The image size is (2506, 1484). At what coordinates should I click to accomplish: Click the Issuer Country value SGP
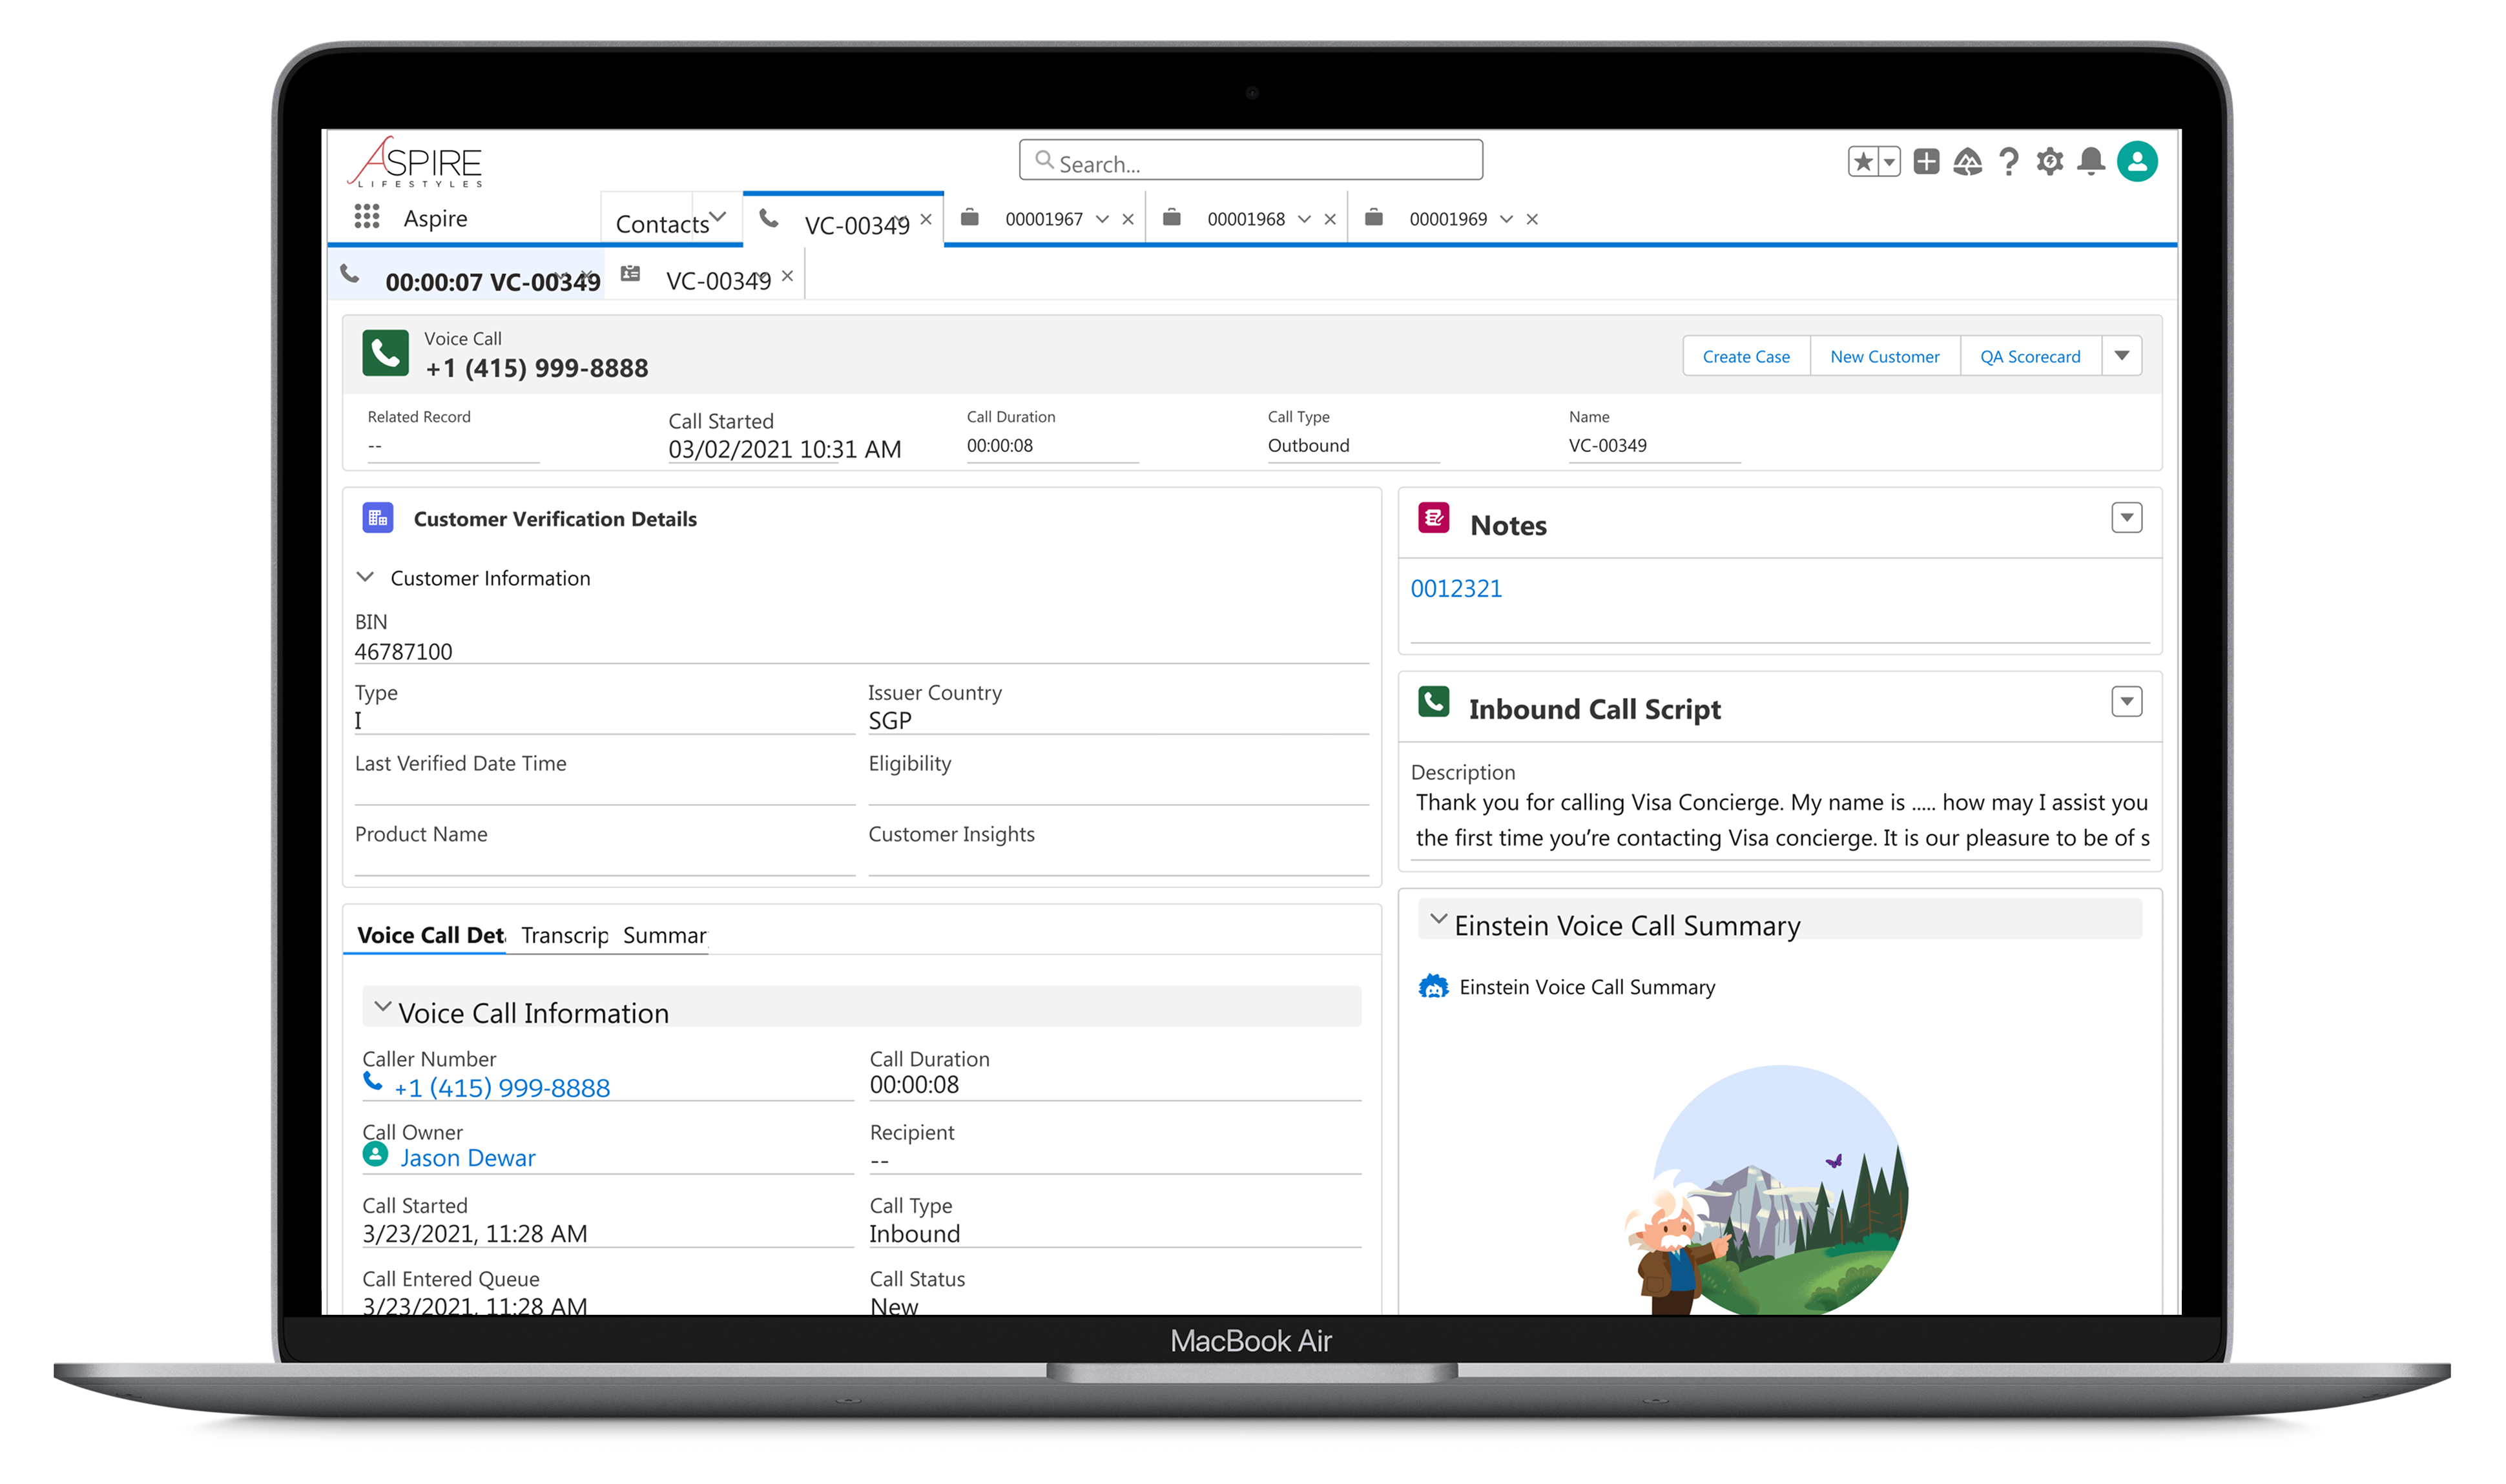point(890,721)
